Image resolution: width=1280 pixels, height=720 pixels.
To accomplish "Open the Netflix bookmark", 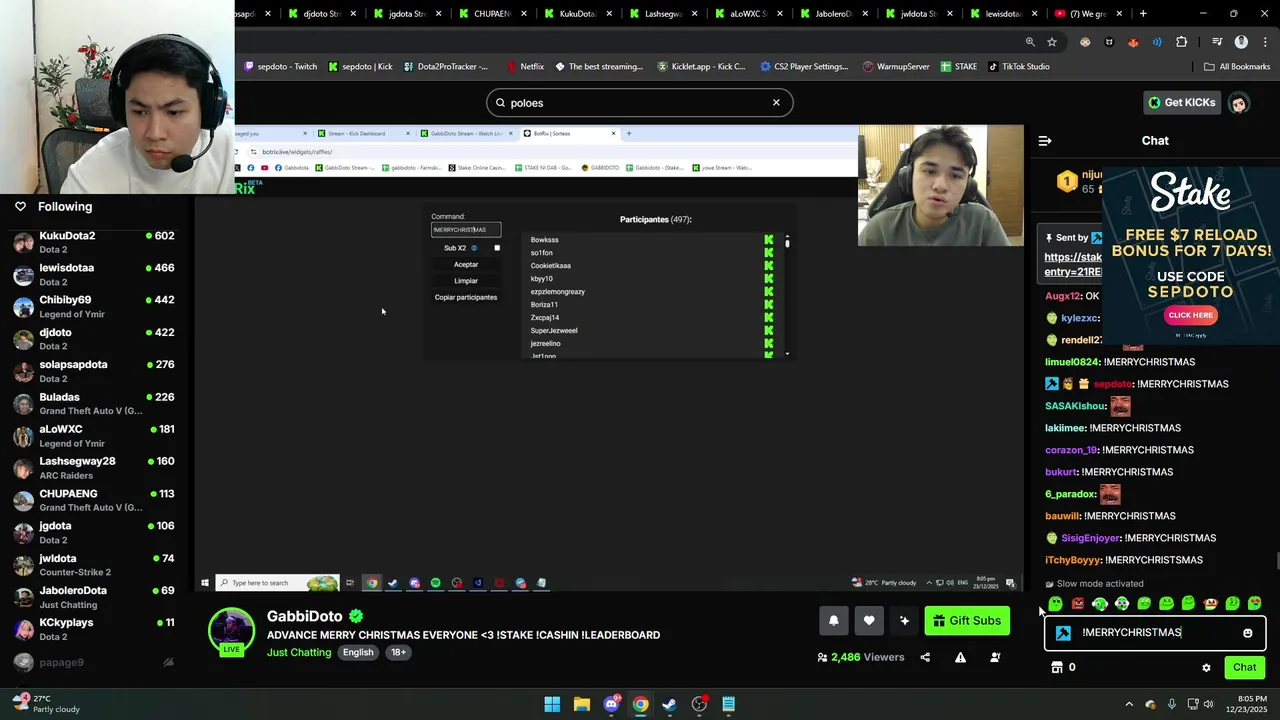I will tap(525, 67).
